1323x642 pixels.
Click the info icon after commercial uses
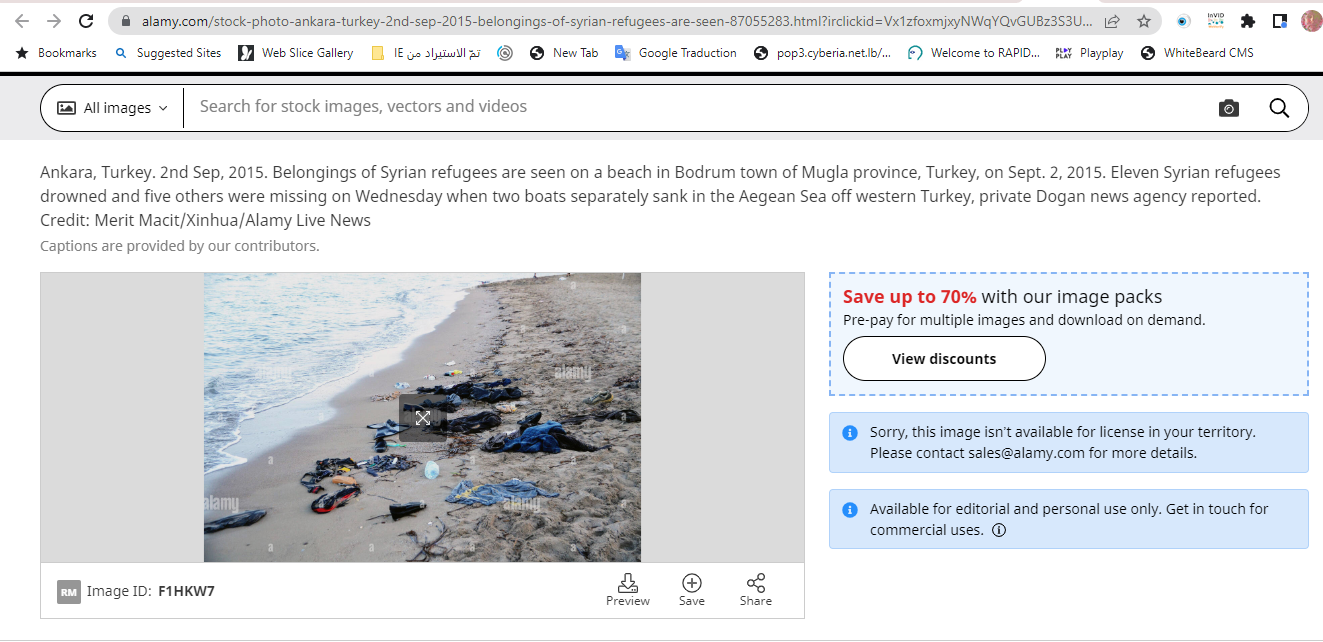tap(999, 530)
